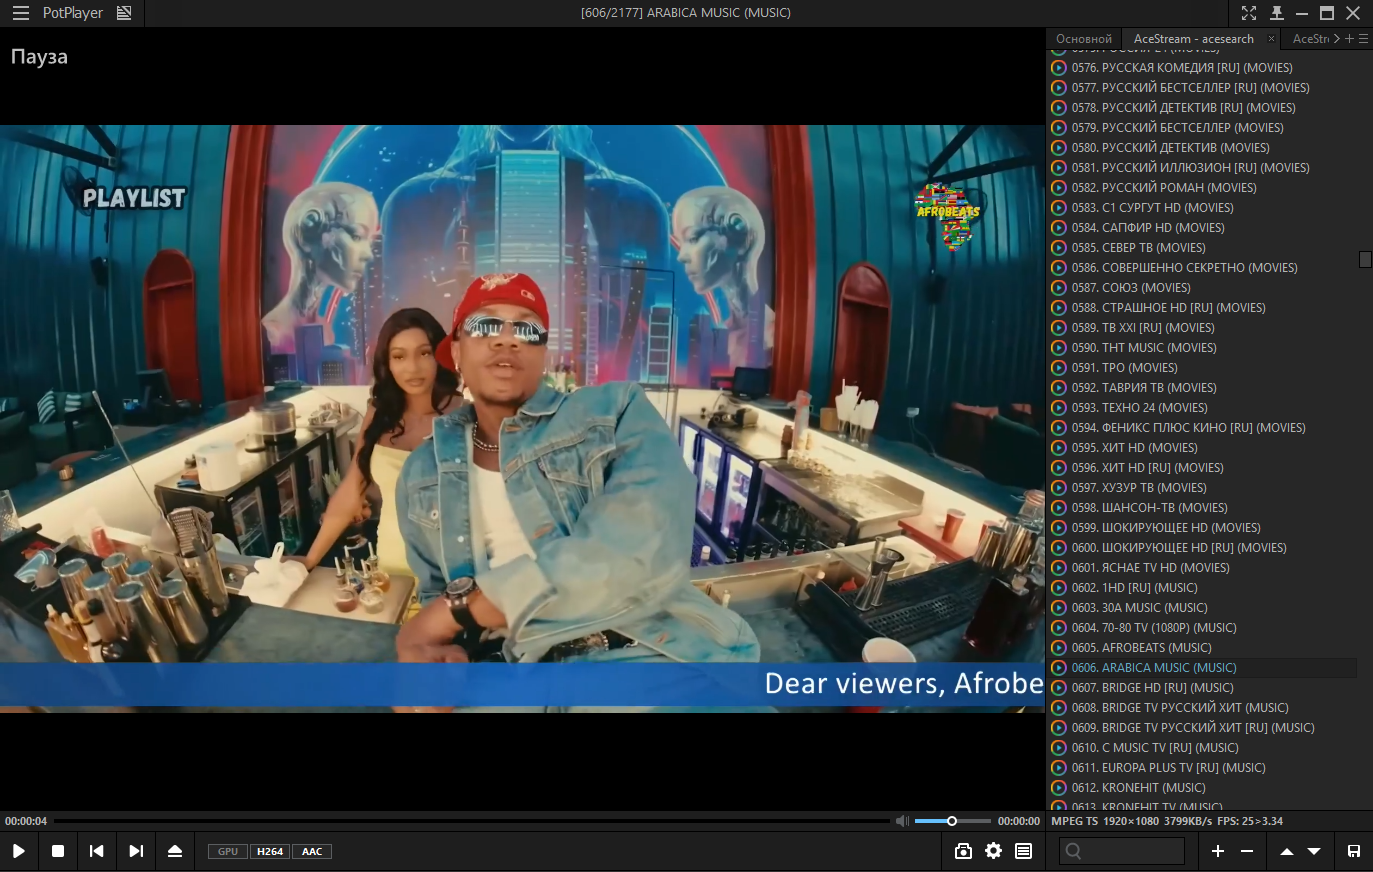Screen dimensions: 1373x872
Task: Save the playlist using the floppy disk icon
Action: tap(1353, 851)
